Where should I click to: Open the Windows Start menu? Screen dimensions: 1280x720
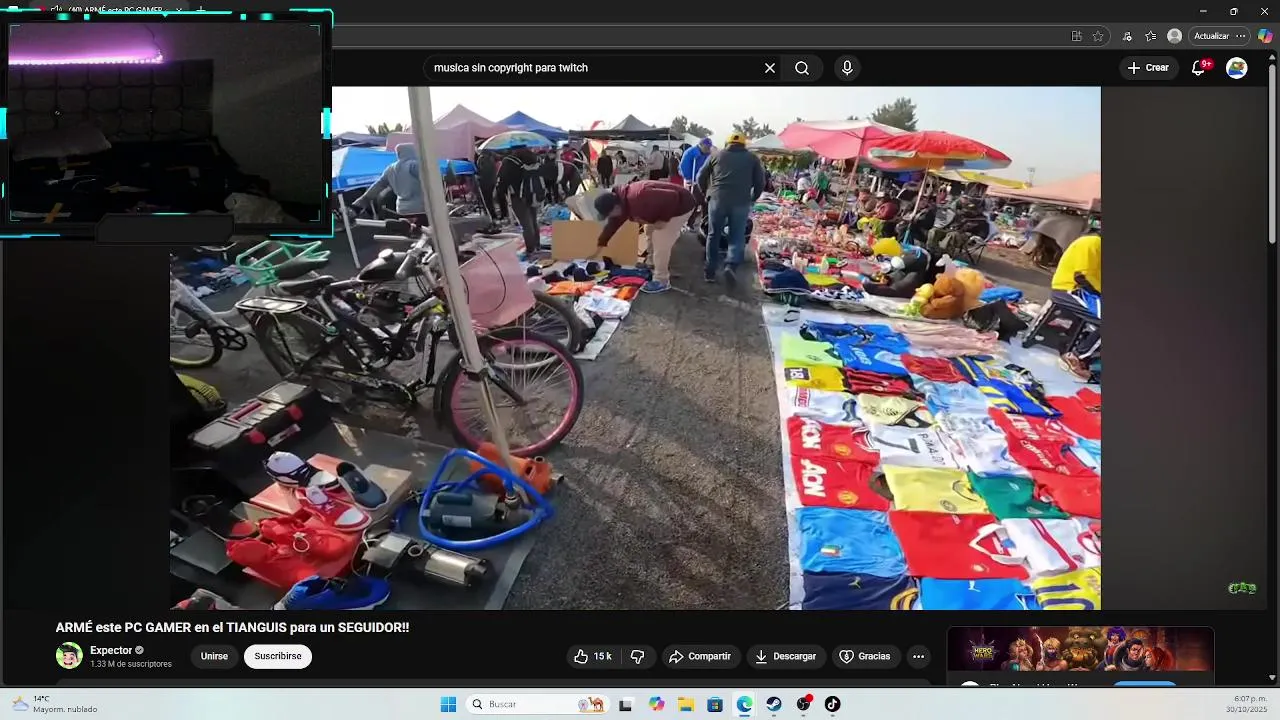[x=448, y=704]
